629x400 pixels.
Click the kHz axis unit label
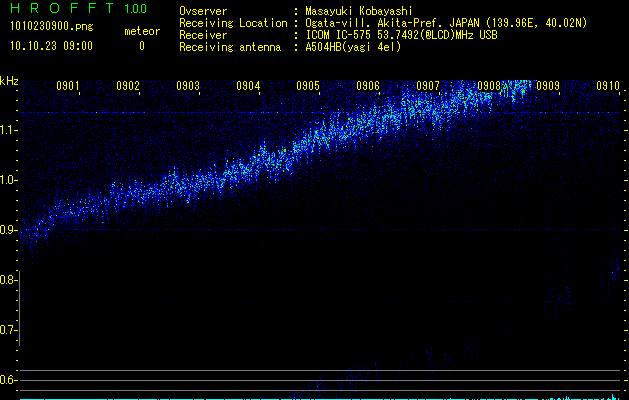9,81
